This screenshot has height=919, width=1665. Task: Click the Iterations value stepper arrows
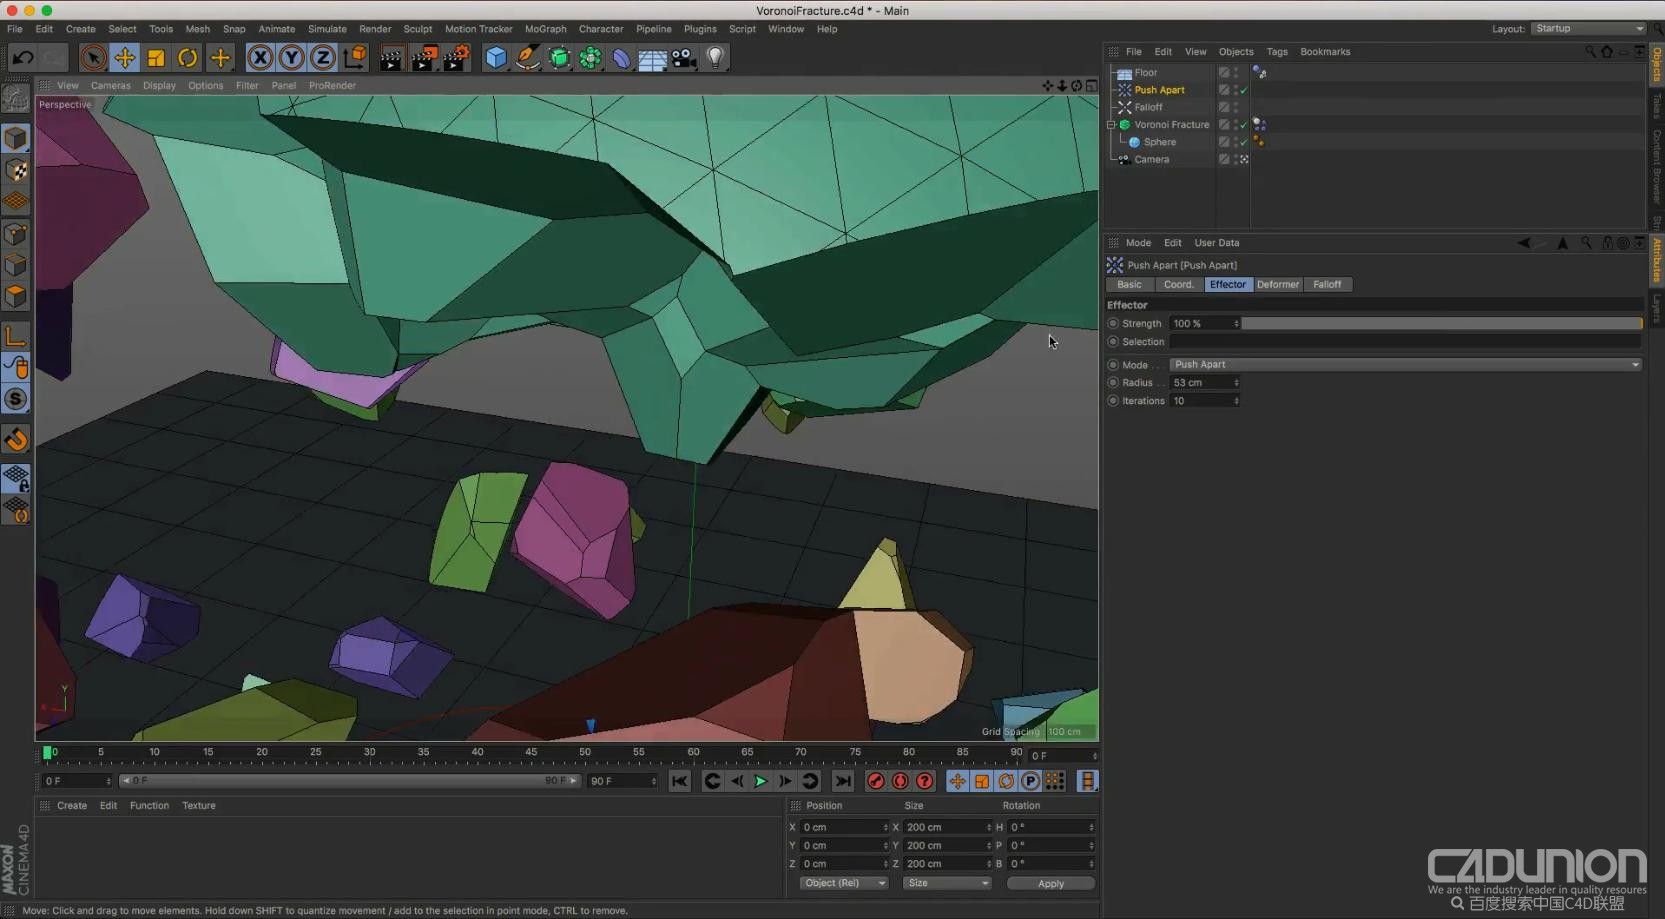tap(1236, 401)
